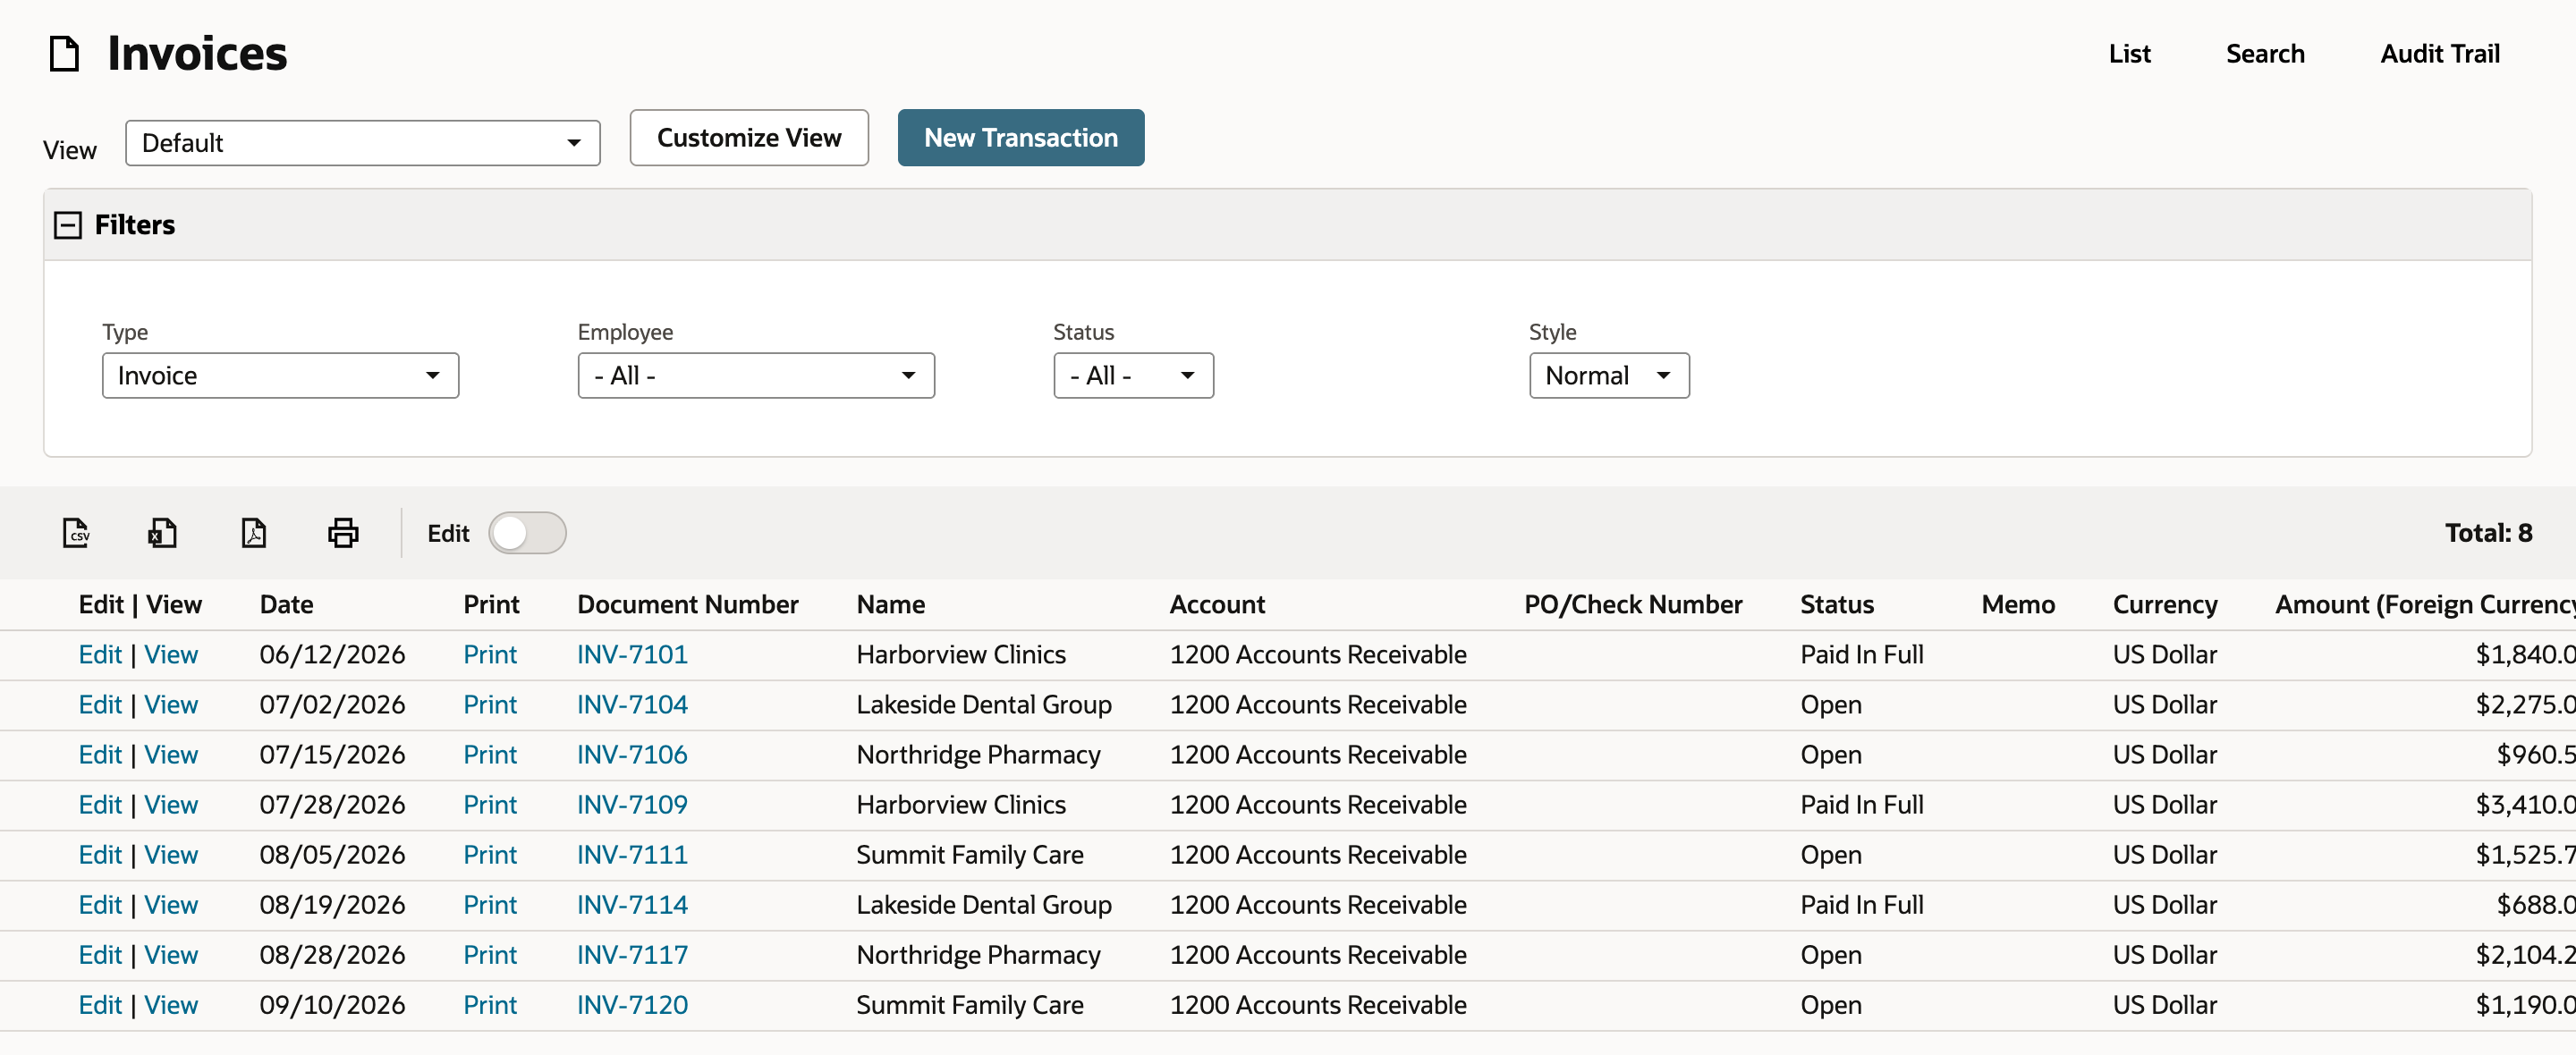This screenshot has width=2576, height=1055.
Task: Sort by the Name column header
Action: 890,605
